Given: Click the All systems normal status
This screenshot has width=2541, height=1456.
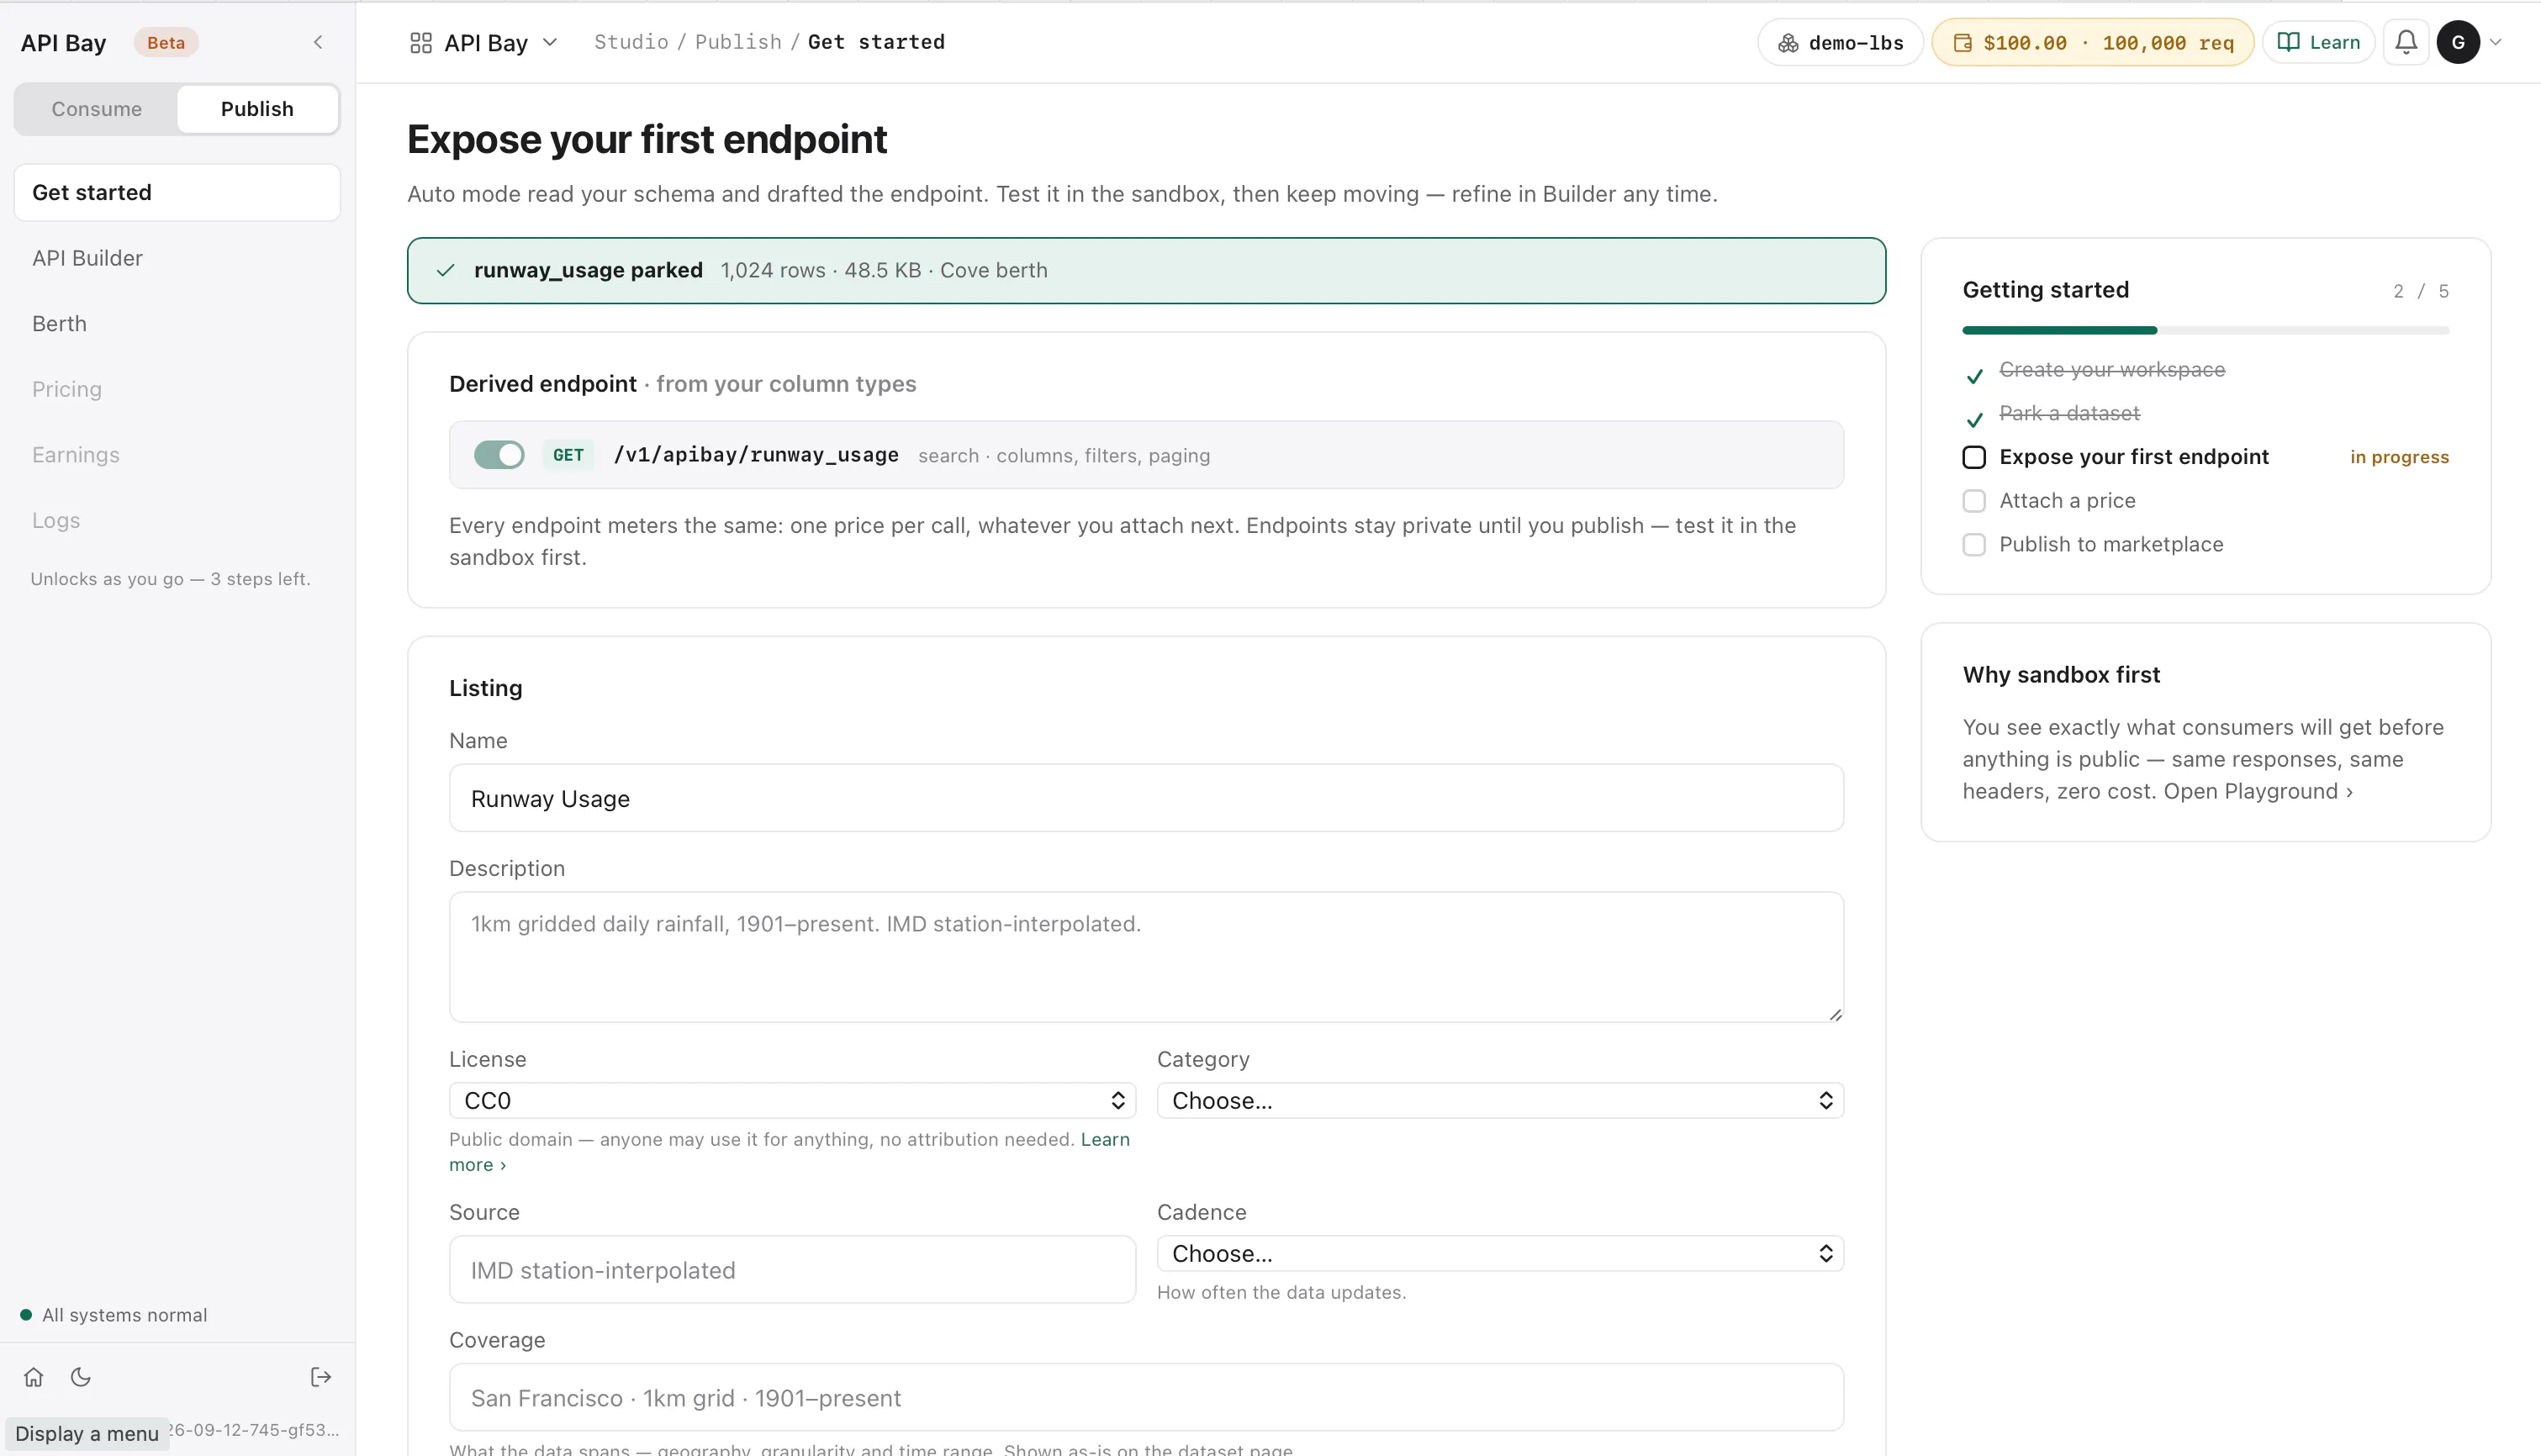Looking at the screenshot, I should (114, 1315).
